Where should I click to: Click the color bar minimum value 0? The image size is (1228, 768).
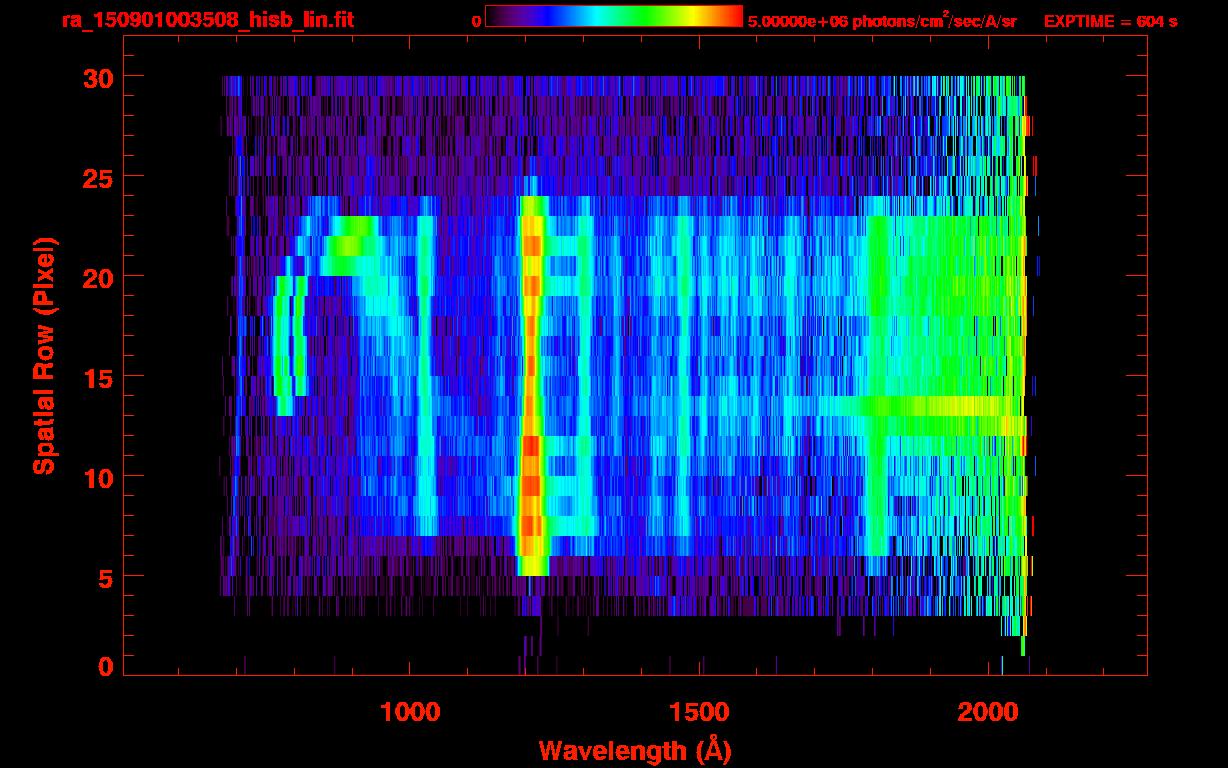(476, 21)
